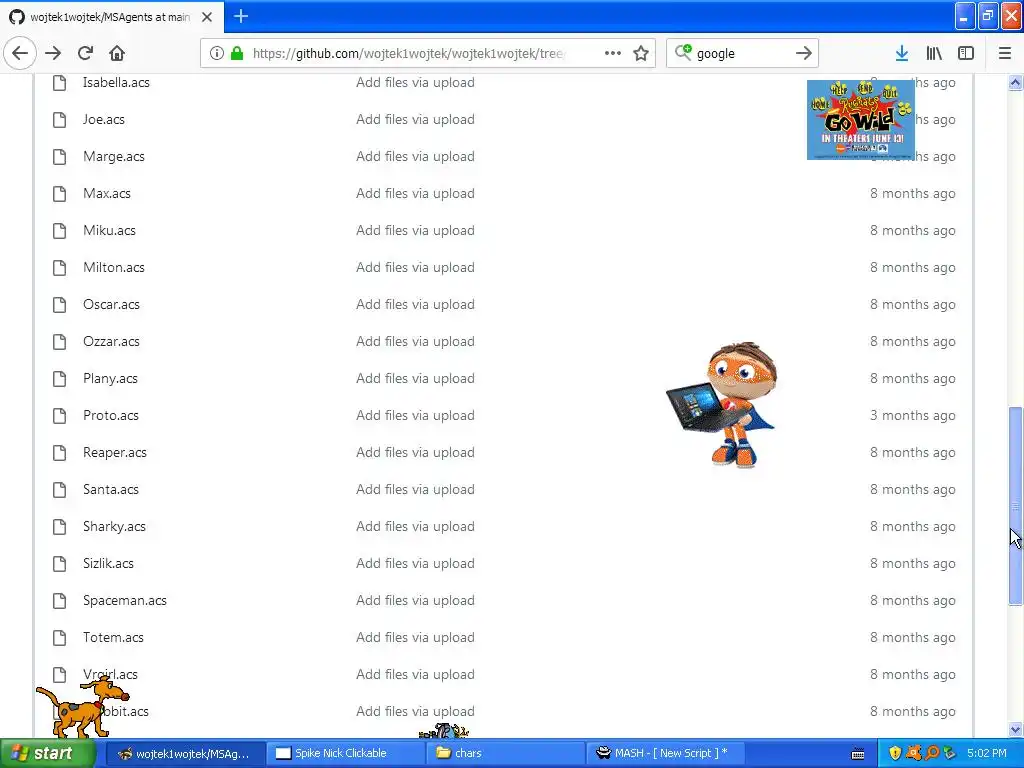Image resolution: width=1024 pixels, height=768 pixels.
Task: Click the scrollbar up arrow
Action: [1016, 83]
